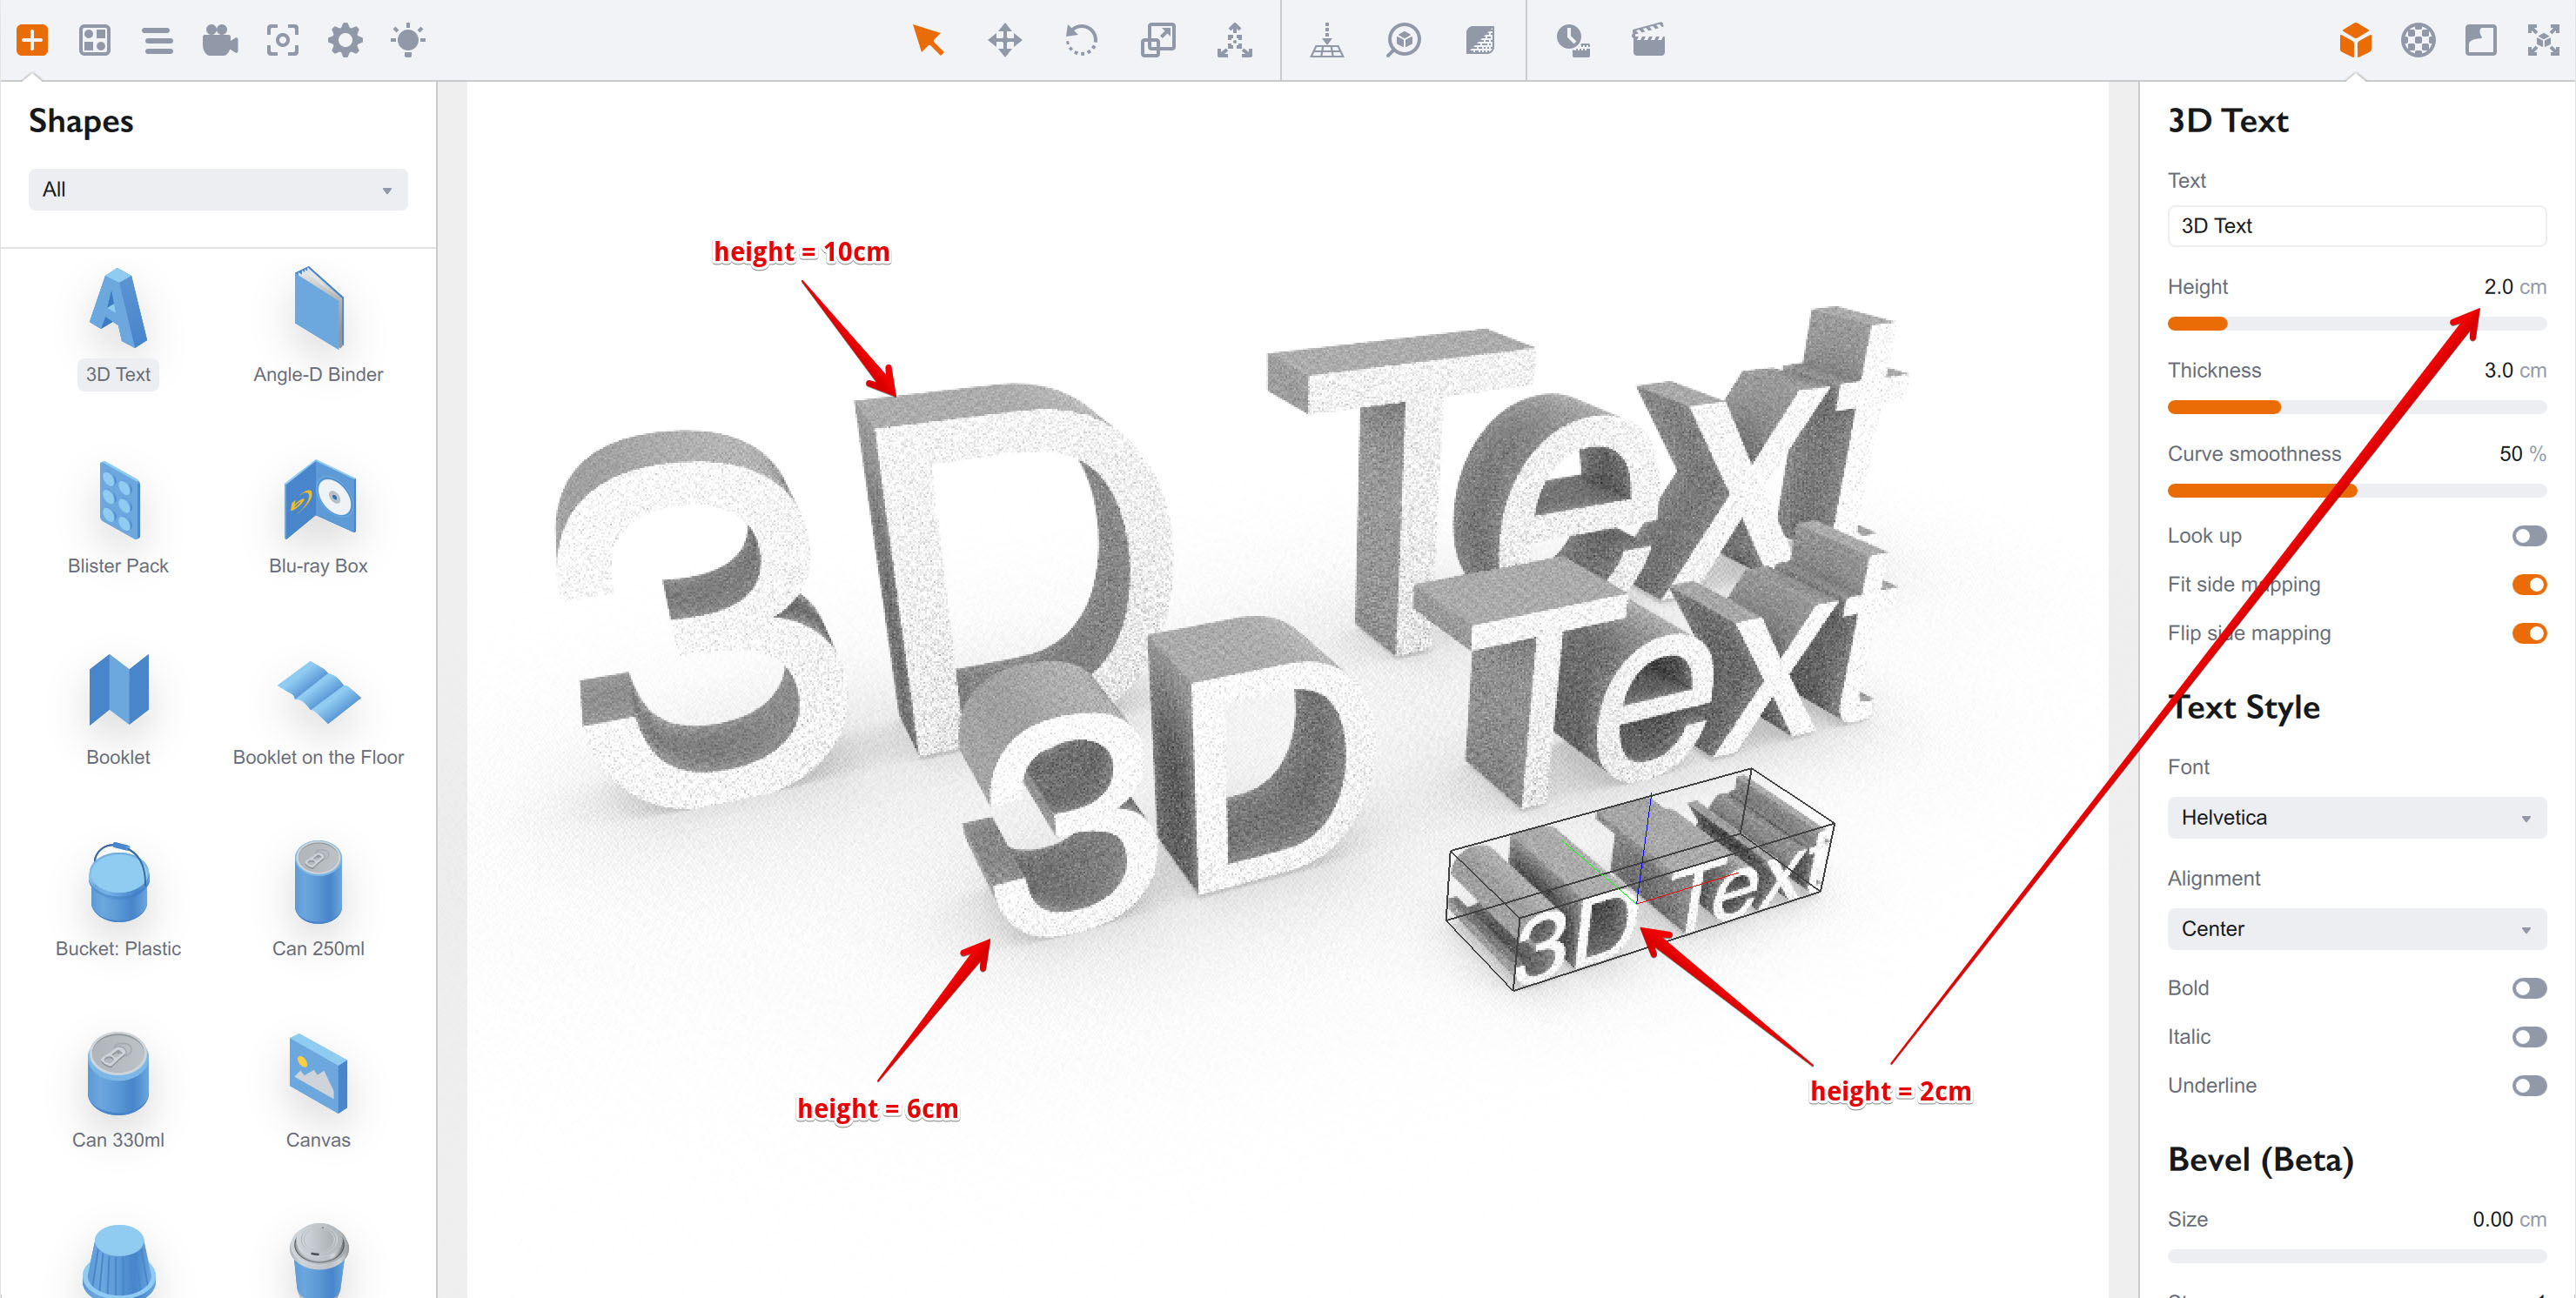The height and width of the screenshot is (1298, 2576).
Task: Select the orange 3D cube view icon
Action: (x=2355, y=40)
